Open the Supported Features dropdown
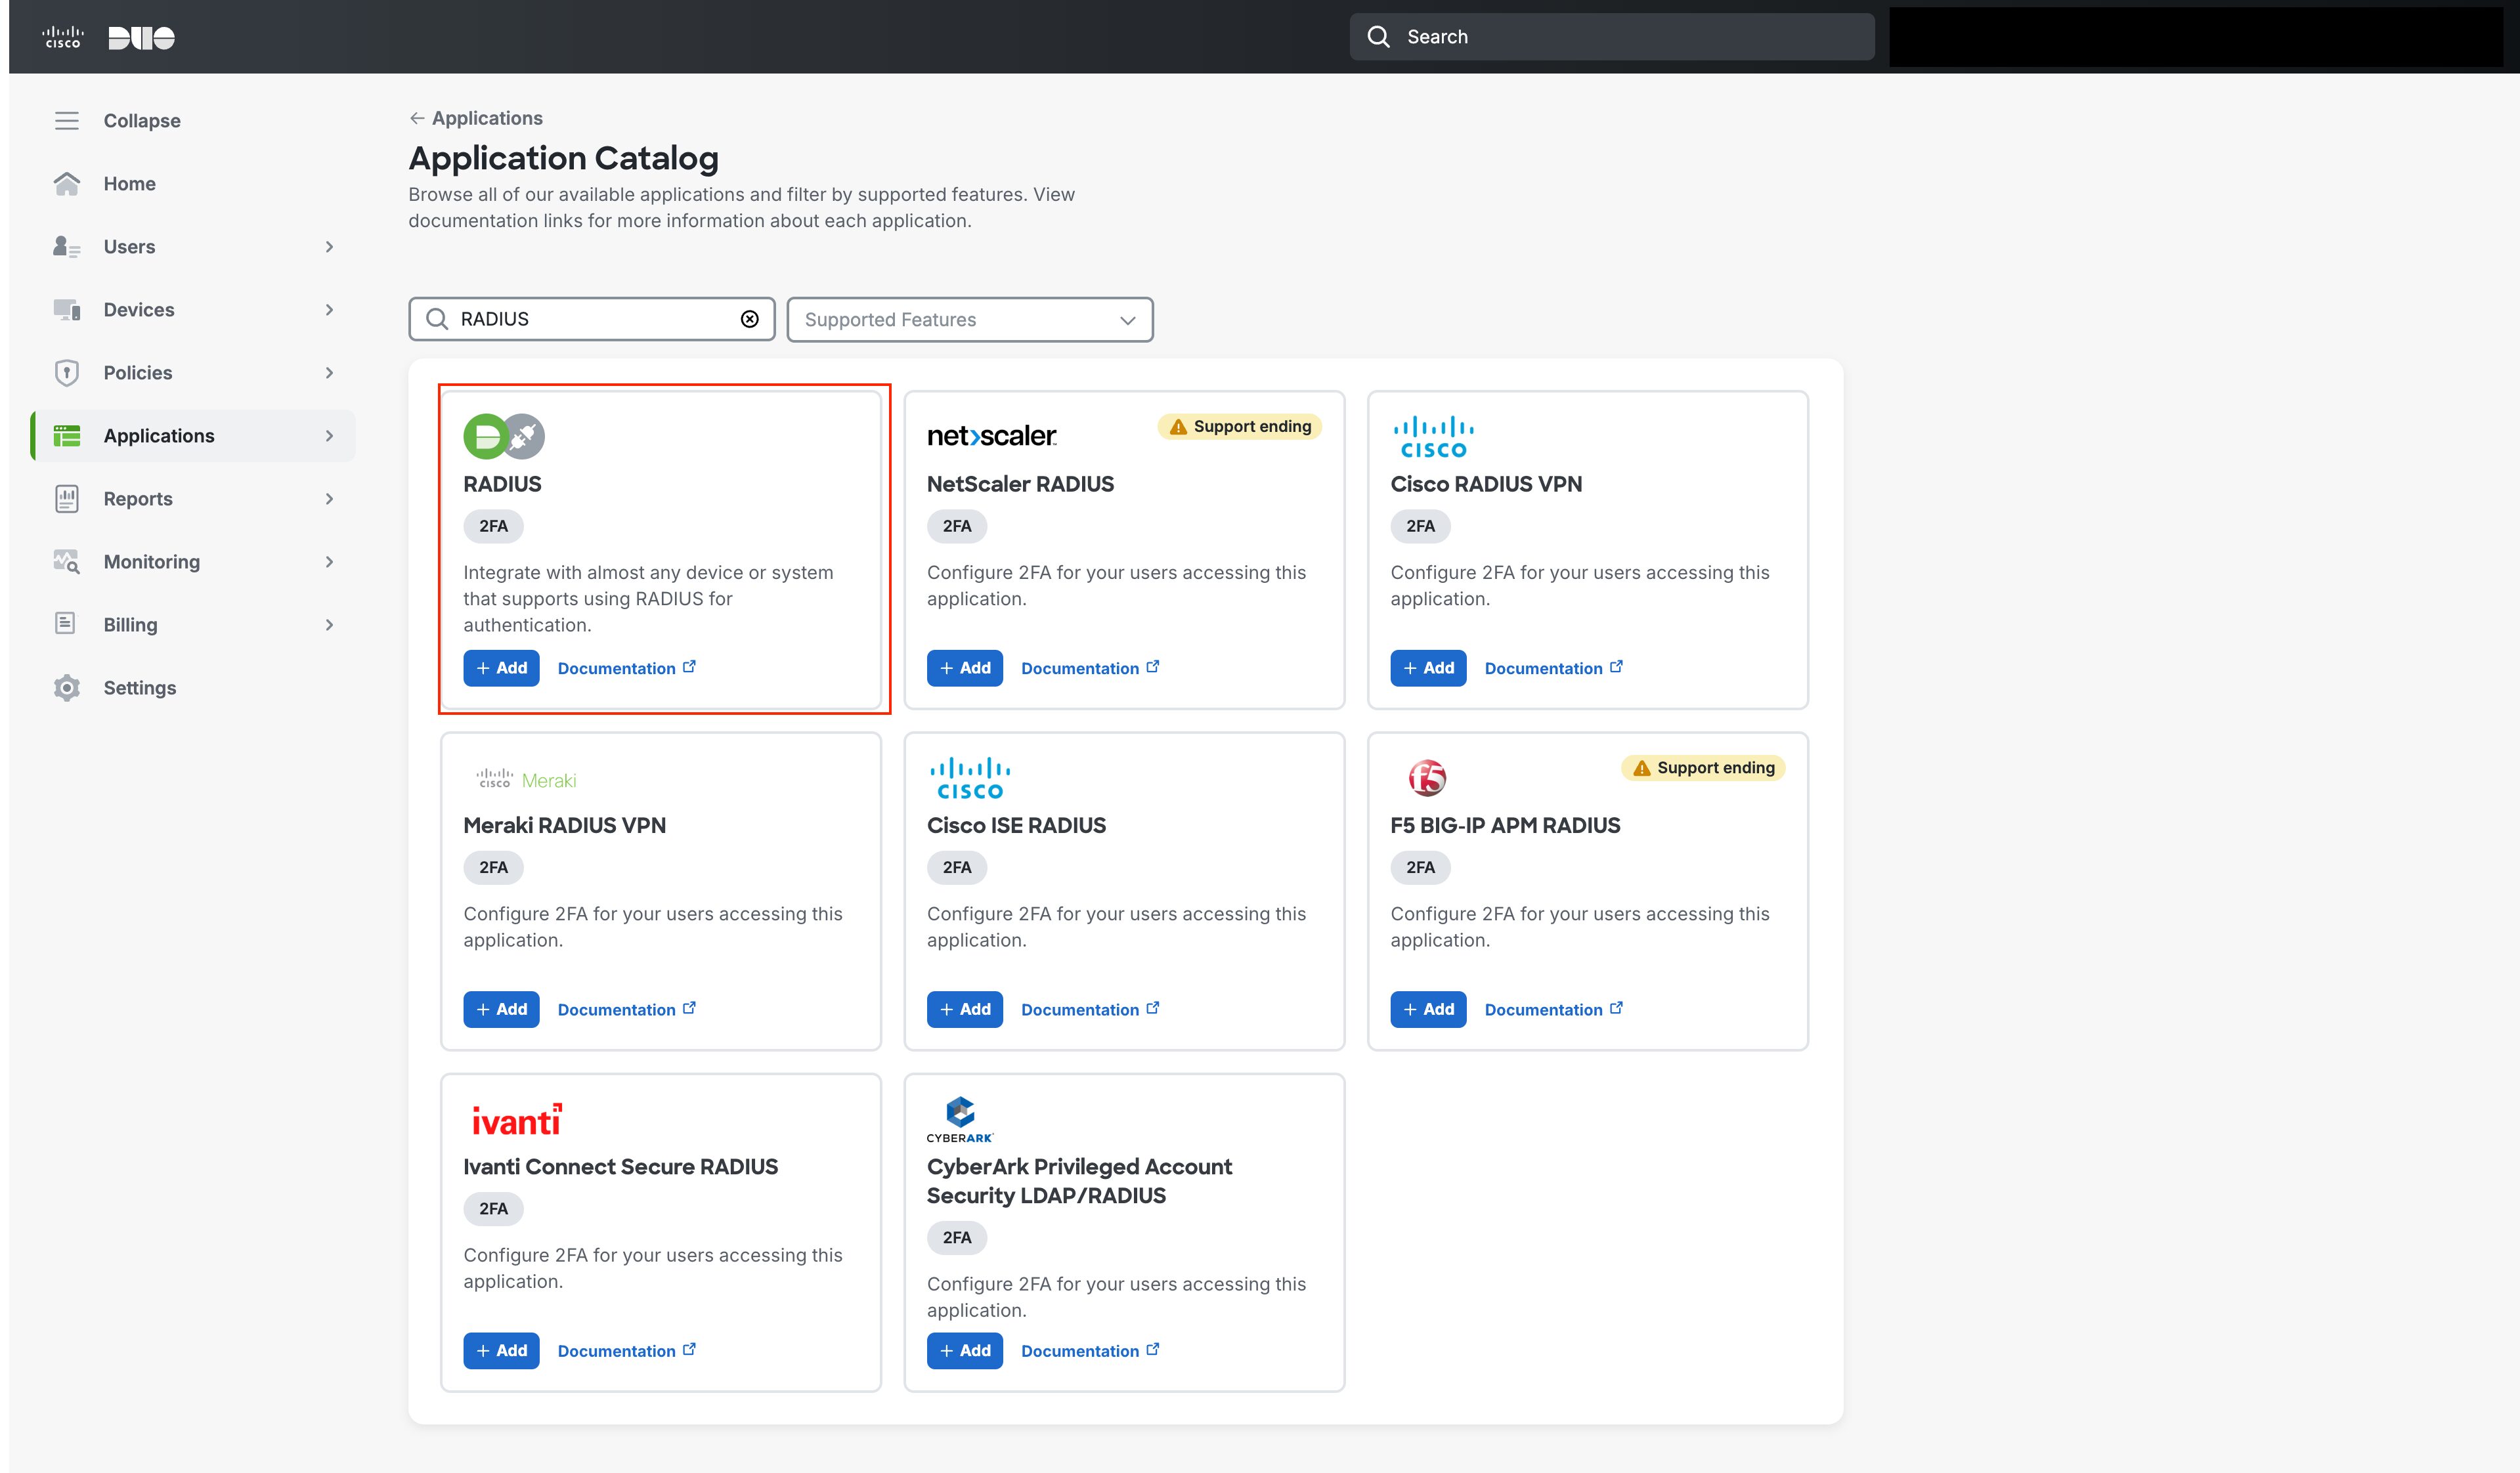Viewport: 2520px width, 1473px height. click(970, 320)
